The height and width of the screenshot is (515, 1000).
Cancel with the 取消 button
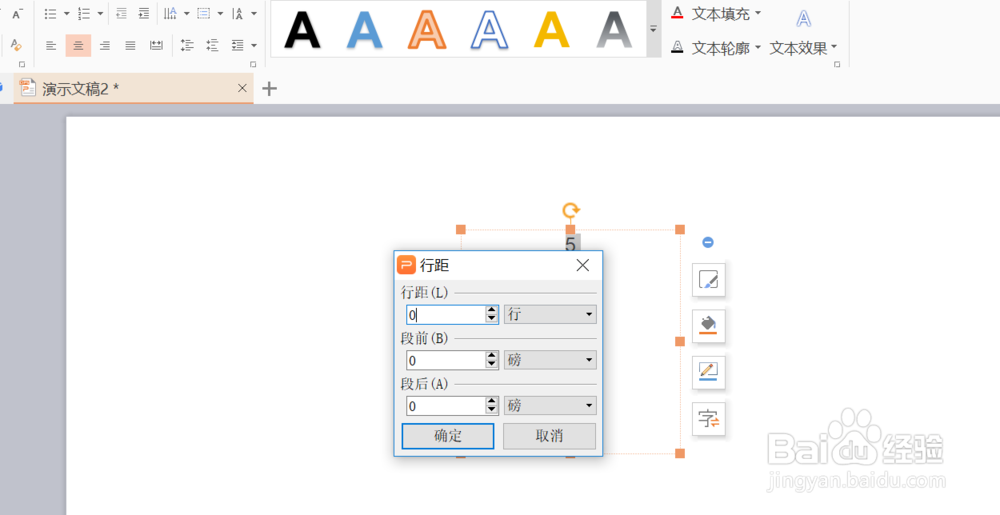click(x=549, y=436)
